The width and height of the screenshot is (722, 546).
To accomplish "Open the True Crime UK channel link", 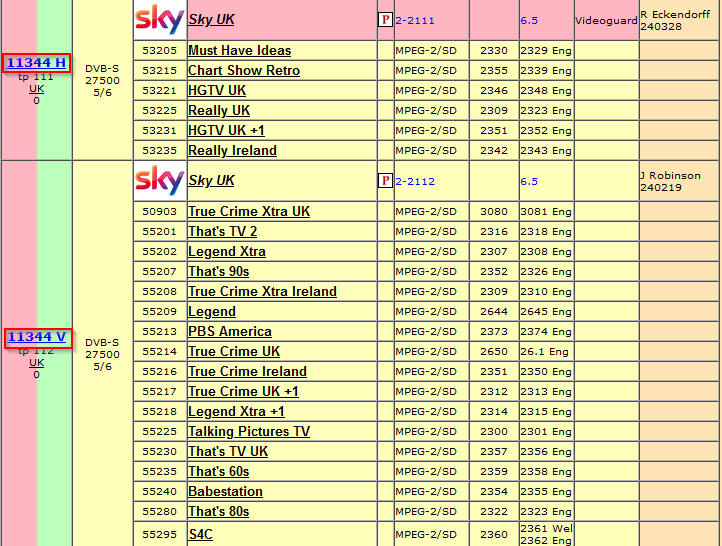I will click(x=234, y=351).
